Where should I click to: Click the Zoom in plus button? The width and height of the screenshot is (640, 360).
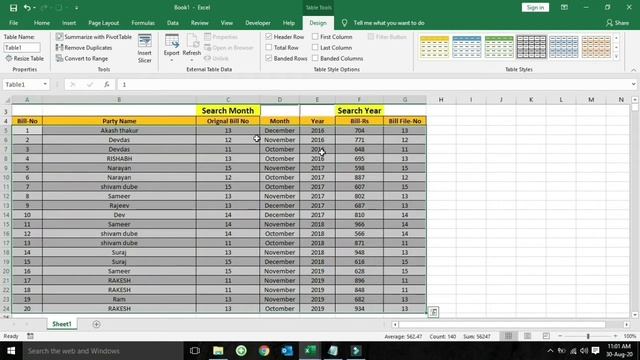point(616,336)
